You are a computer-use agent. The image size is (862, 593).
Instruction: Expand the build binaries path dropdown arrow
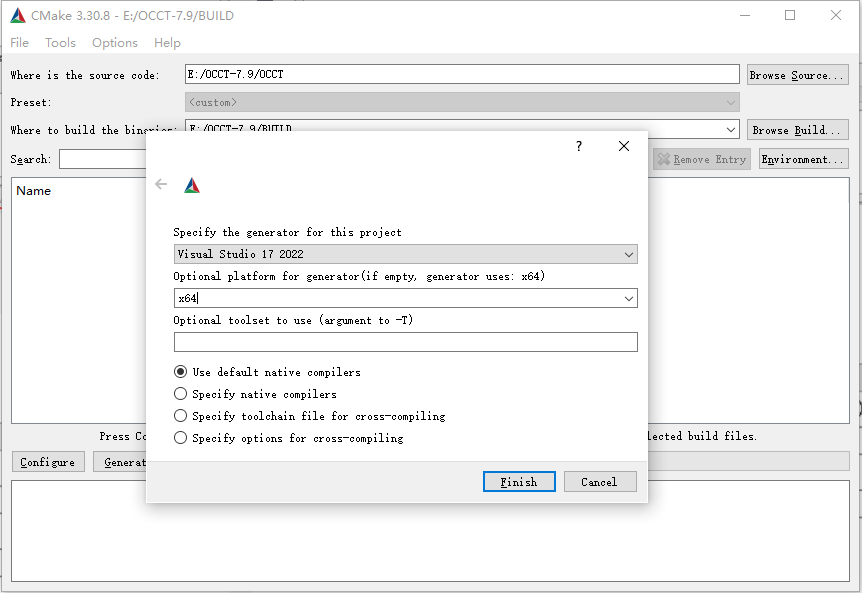(731, 130)
